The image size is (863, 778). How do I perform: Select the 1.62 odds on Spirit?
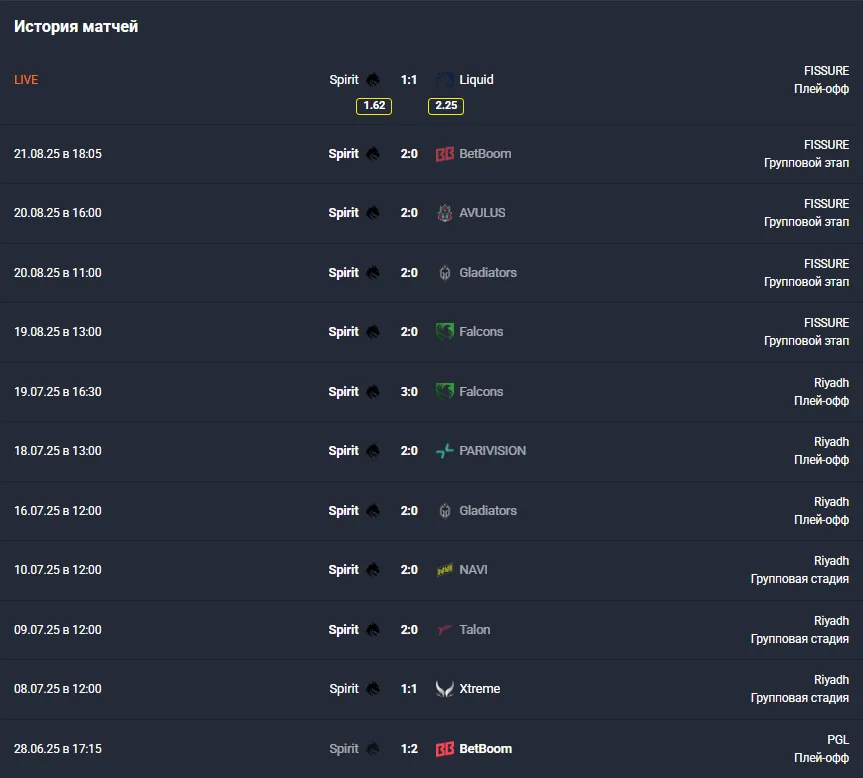pyautogui.click(x=374, y=106)
